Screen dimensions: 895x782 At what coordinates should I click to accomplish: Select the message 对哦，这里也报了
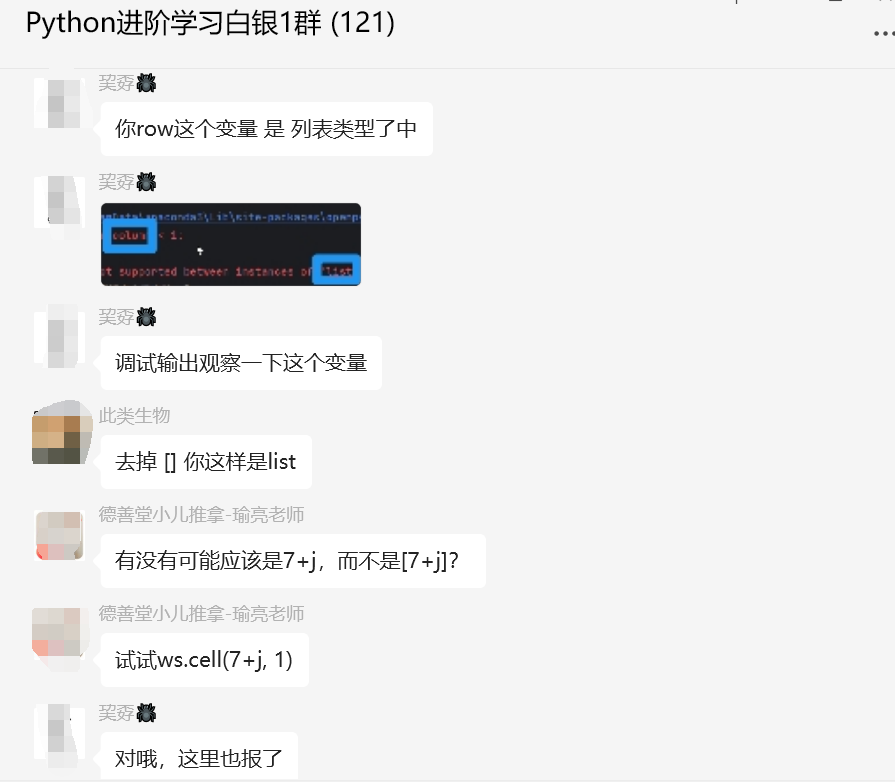click(199, 756)
